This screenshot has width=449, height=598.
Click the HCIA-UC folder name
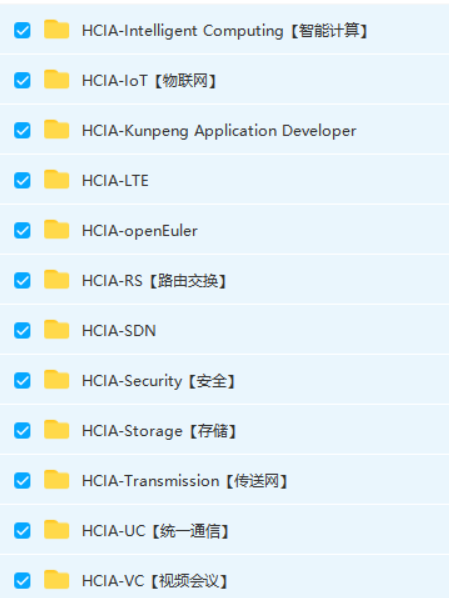pos(155,531)
